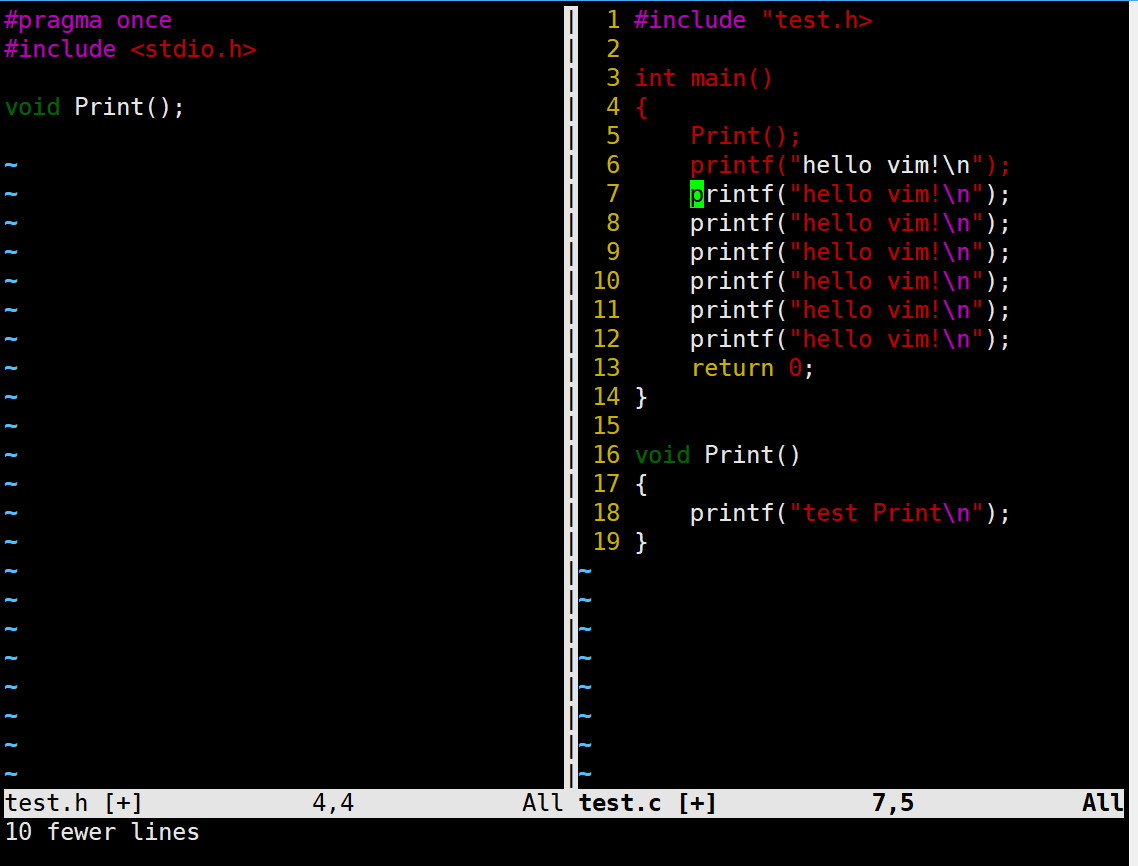Click 'return 0;' on line 13
Viewport: 1138px width, 866px height.
753,369
